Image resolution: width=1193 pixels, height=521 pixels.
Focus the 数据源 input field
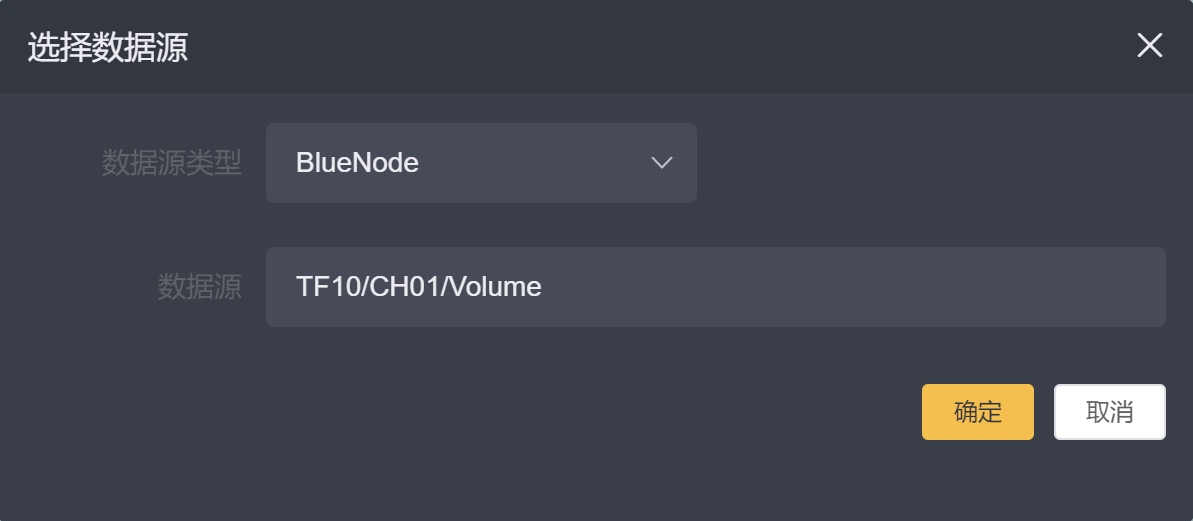pyautogui.click(x=715, y=287)
